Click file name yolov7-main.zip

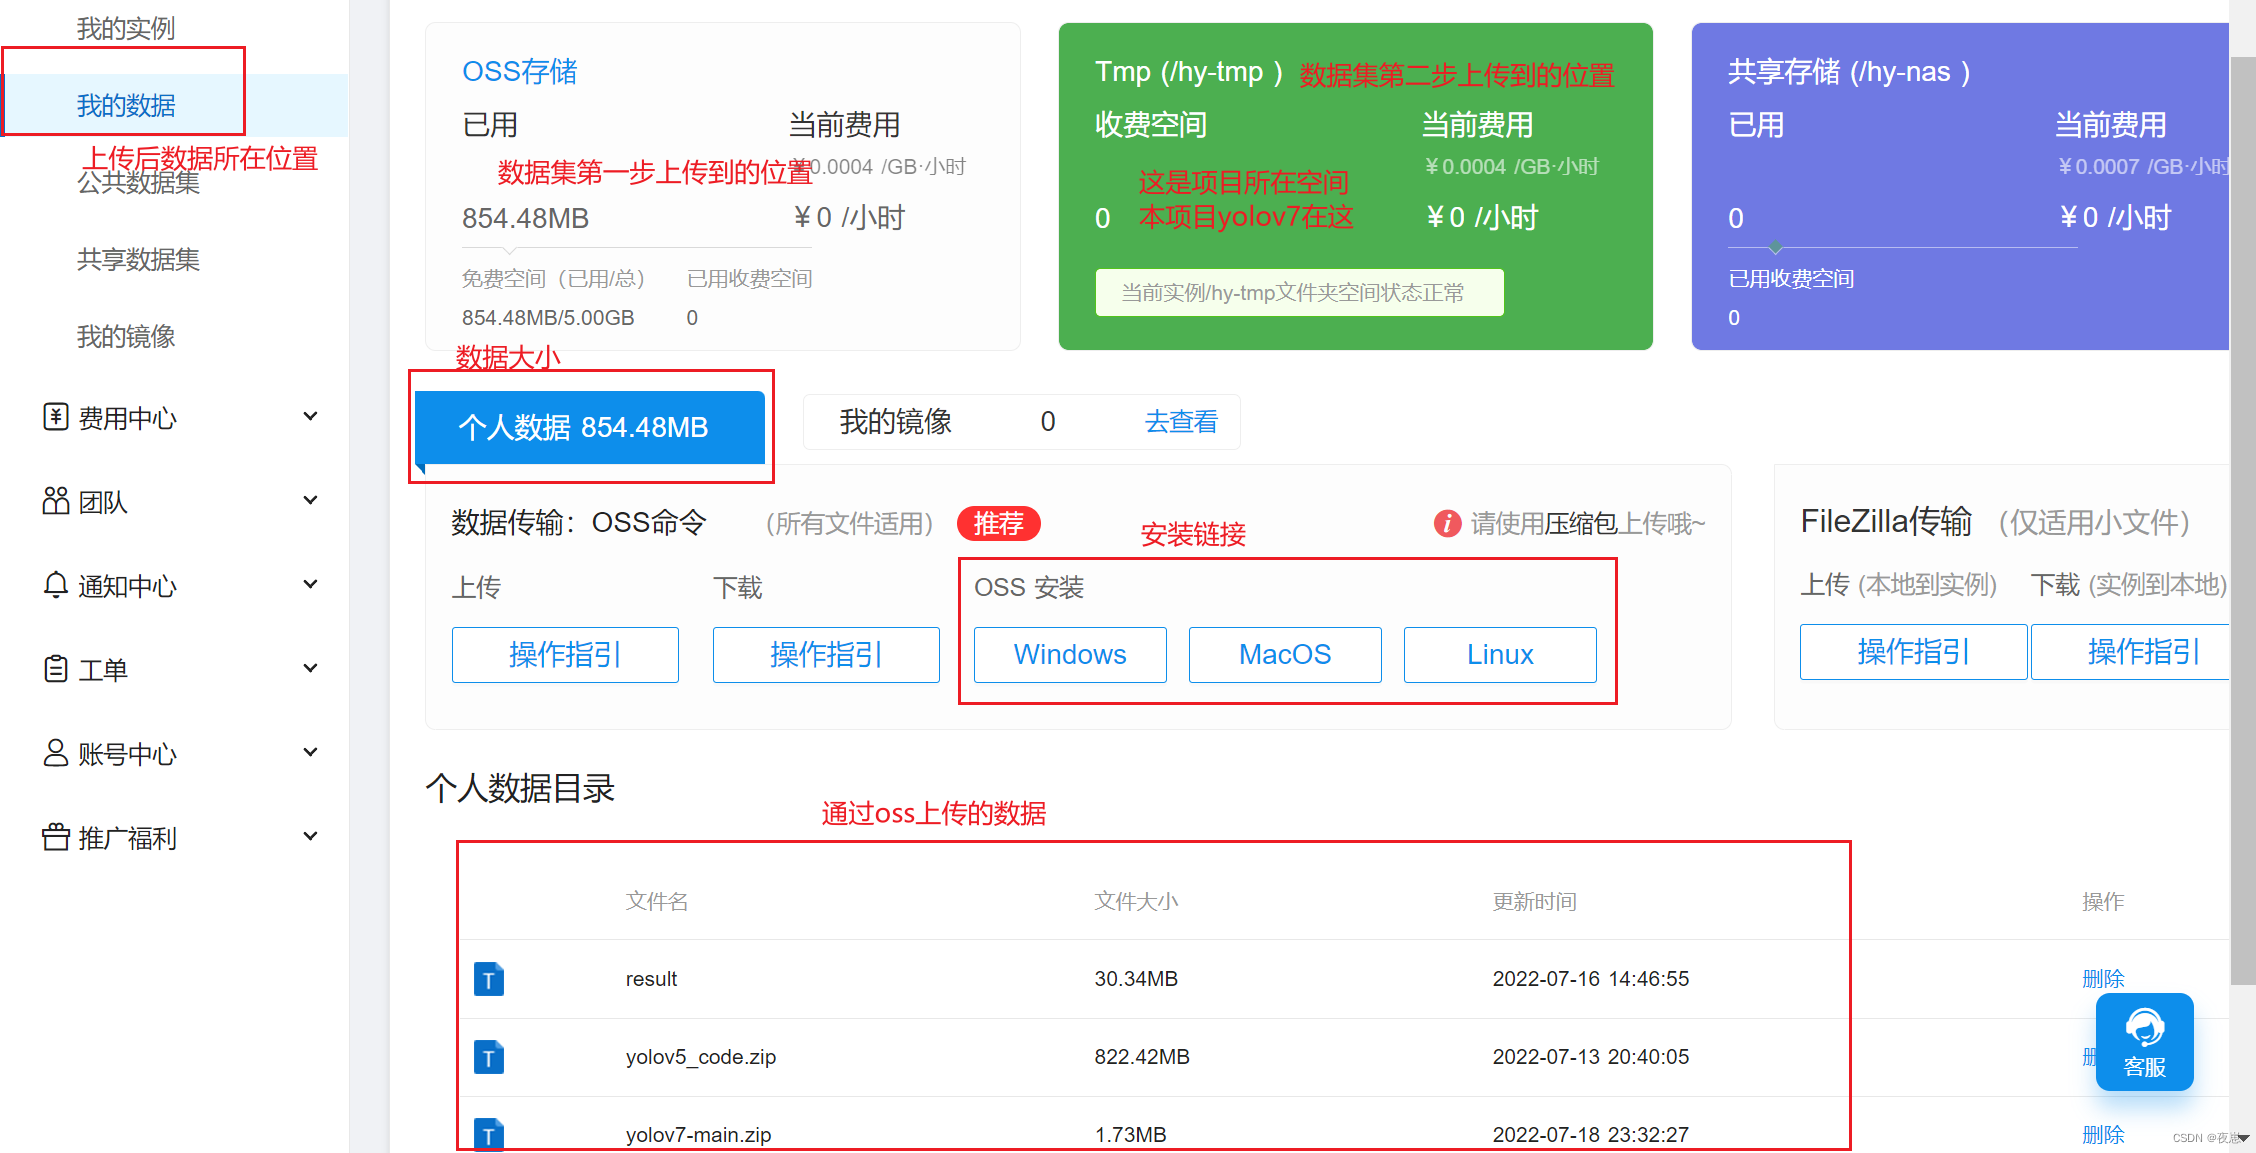(x=698, y=1134)
